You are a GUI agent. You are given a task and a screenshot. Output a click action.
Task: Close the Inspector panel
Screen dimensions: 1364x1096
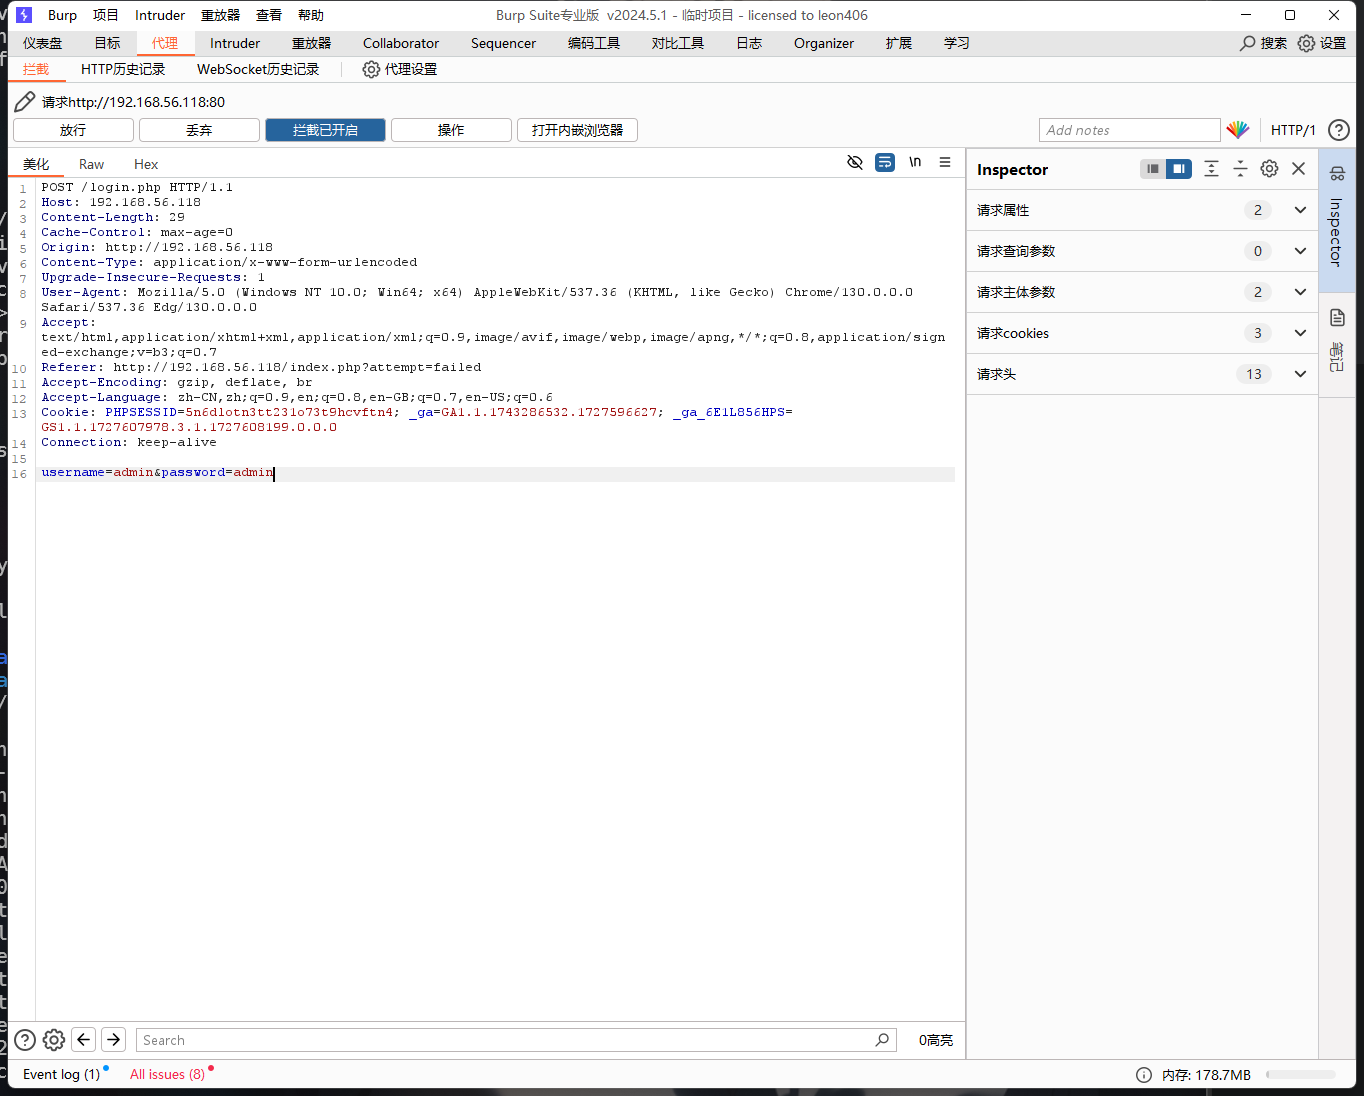click(x=1298, y=169)
